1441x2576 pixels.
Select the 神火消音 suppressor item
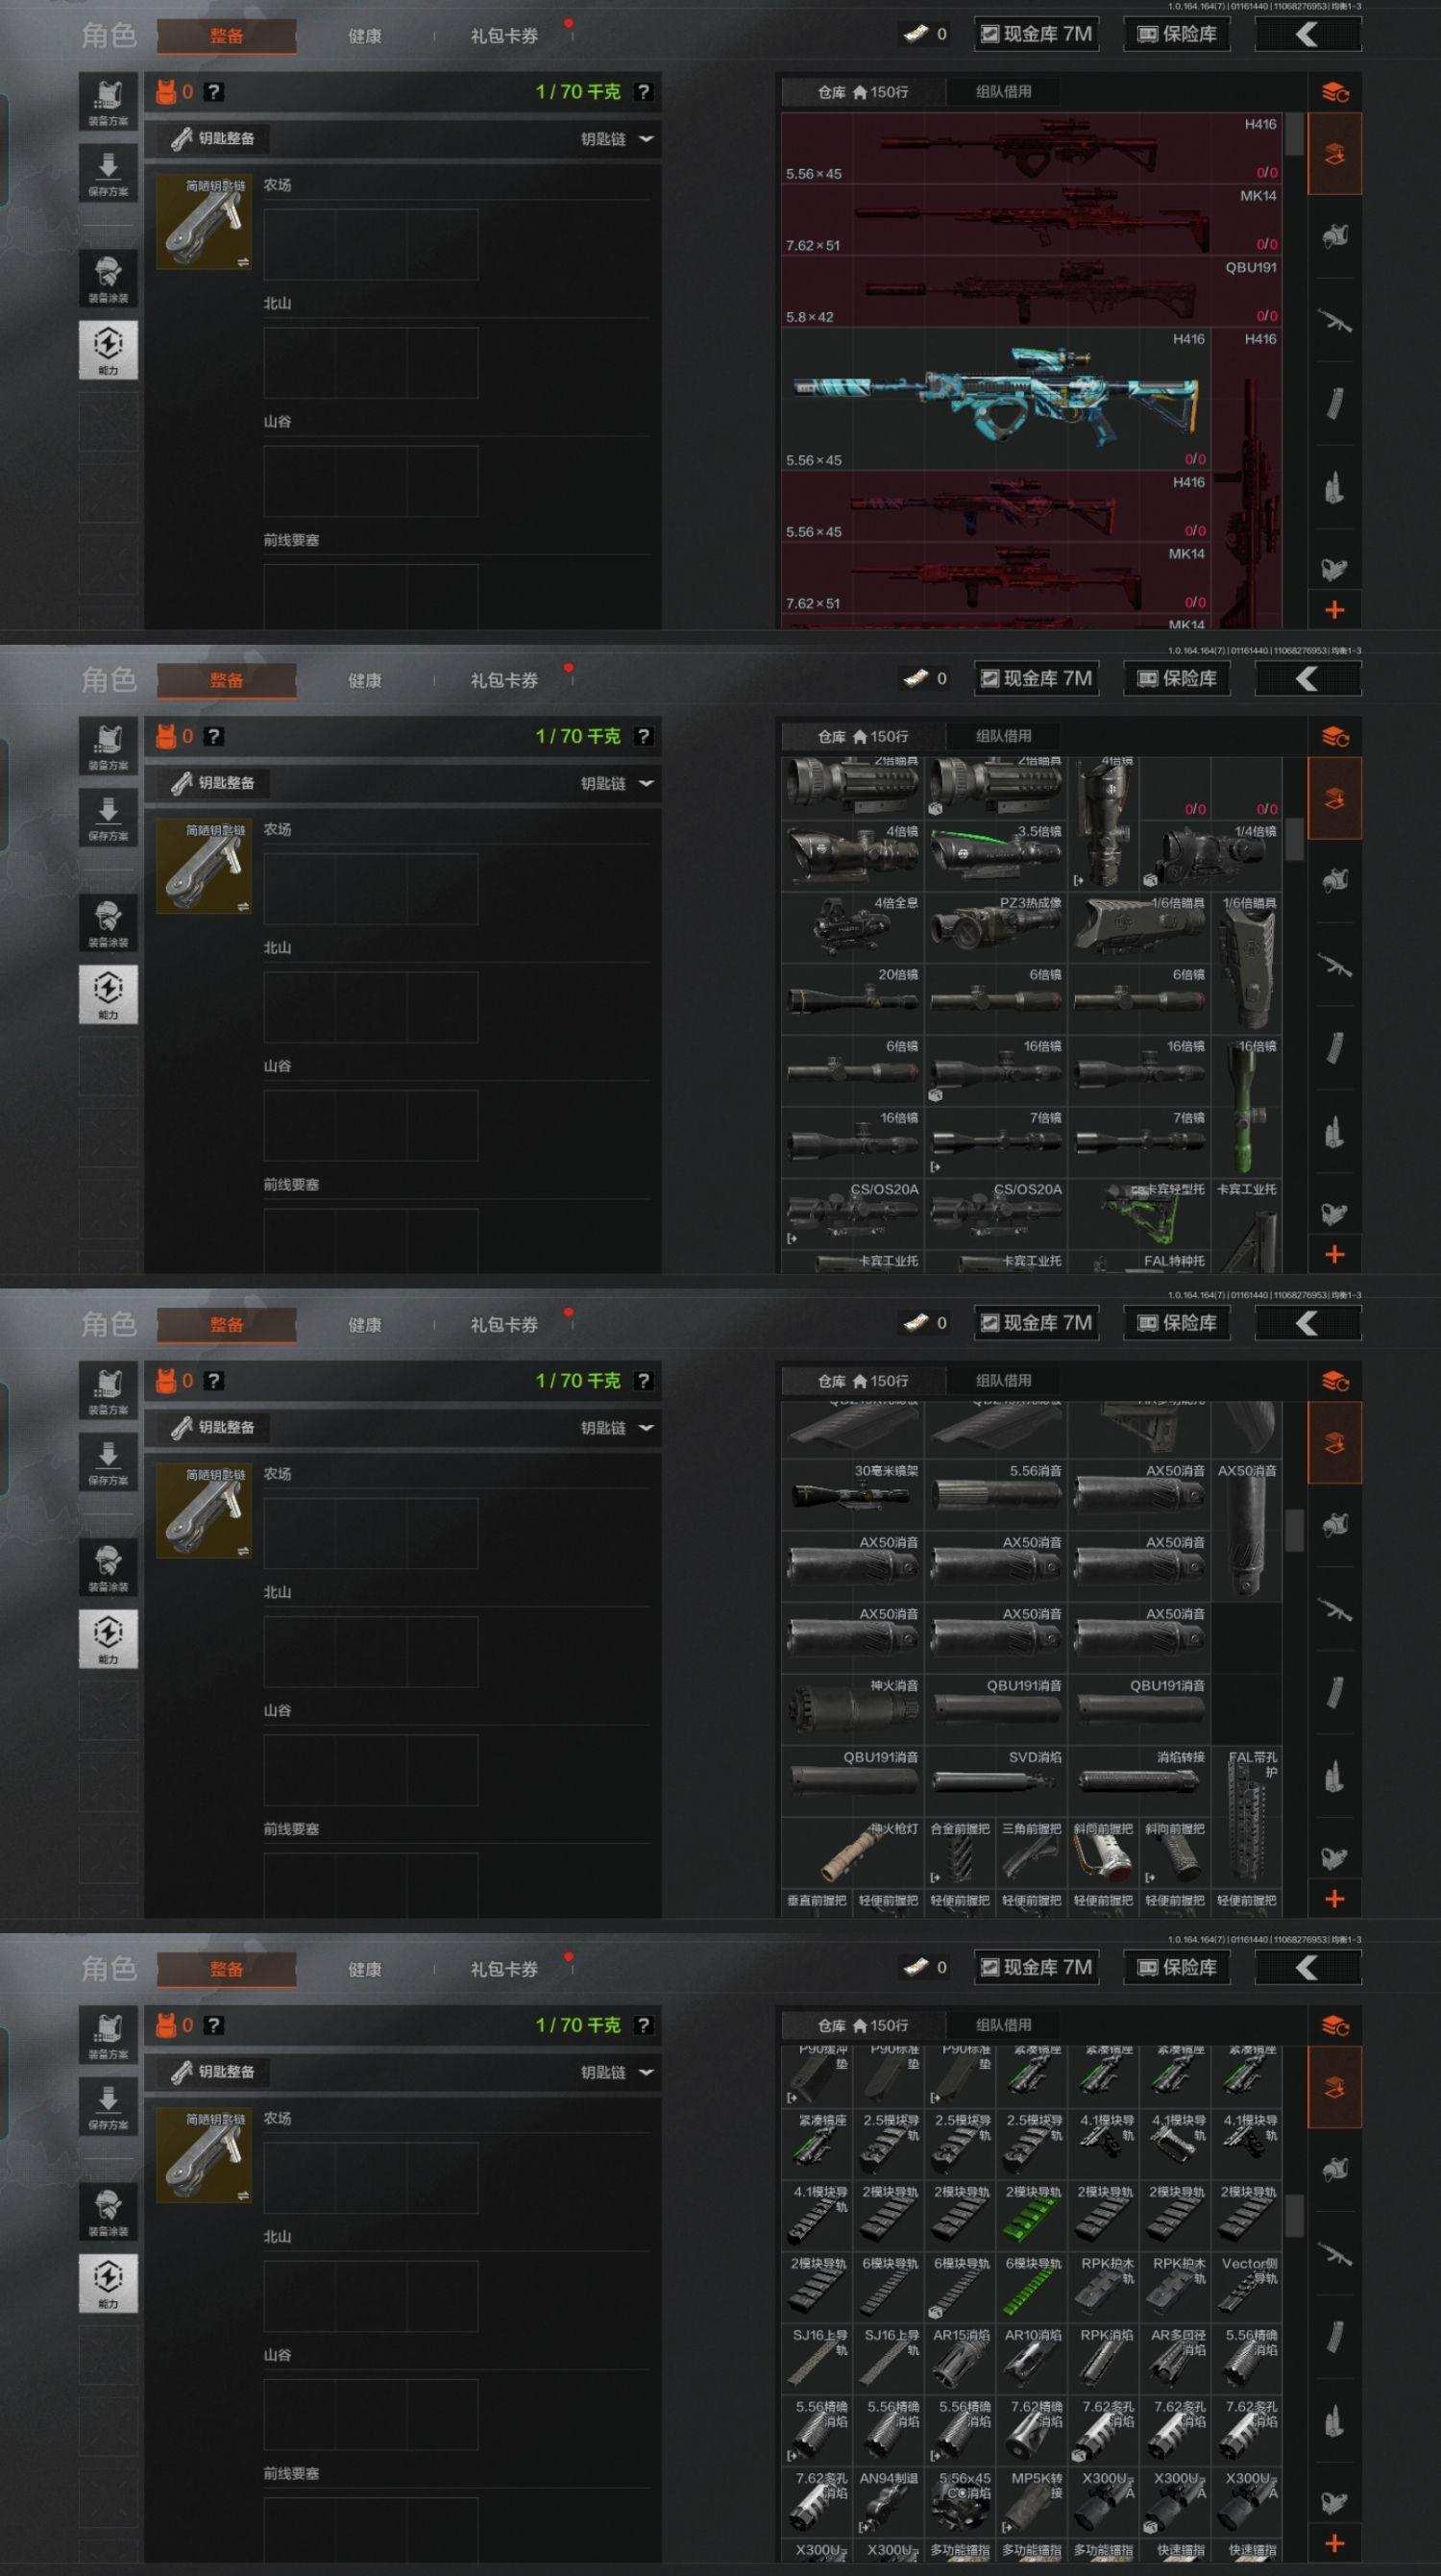click(x=852, y=1709)
